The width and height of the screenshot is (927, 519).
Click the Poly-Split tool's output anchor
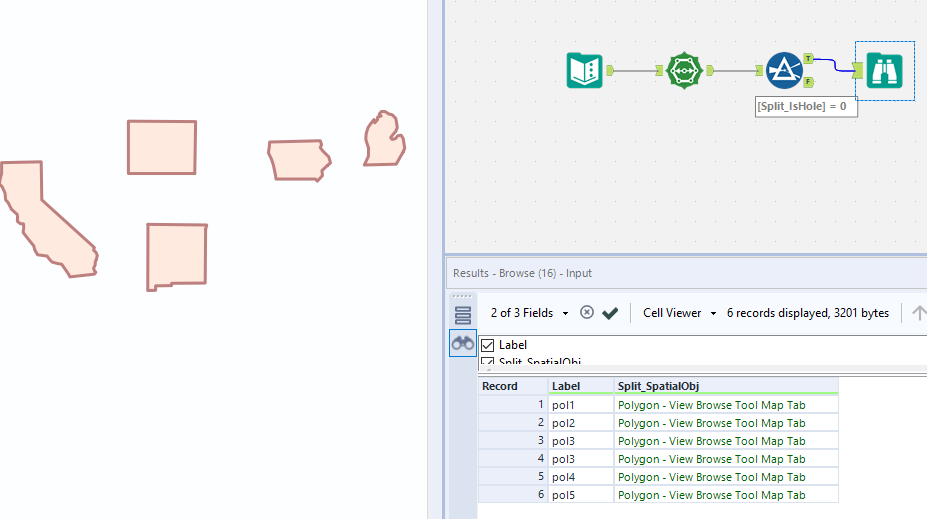(710, 70)
